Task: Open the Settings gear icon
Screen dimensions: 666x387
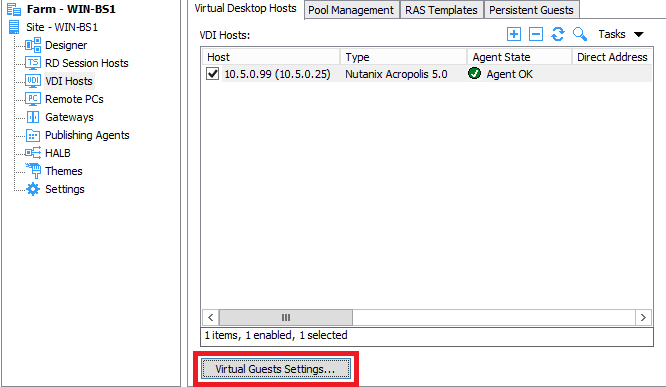Action: 33,189
